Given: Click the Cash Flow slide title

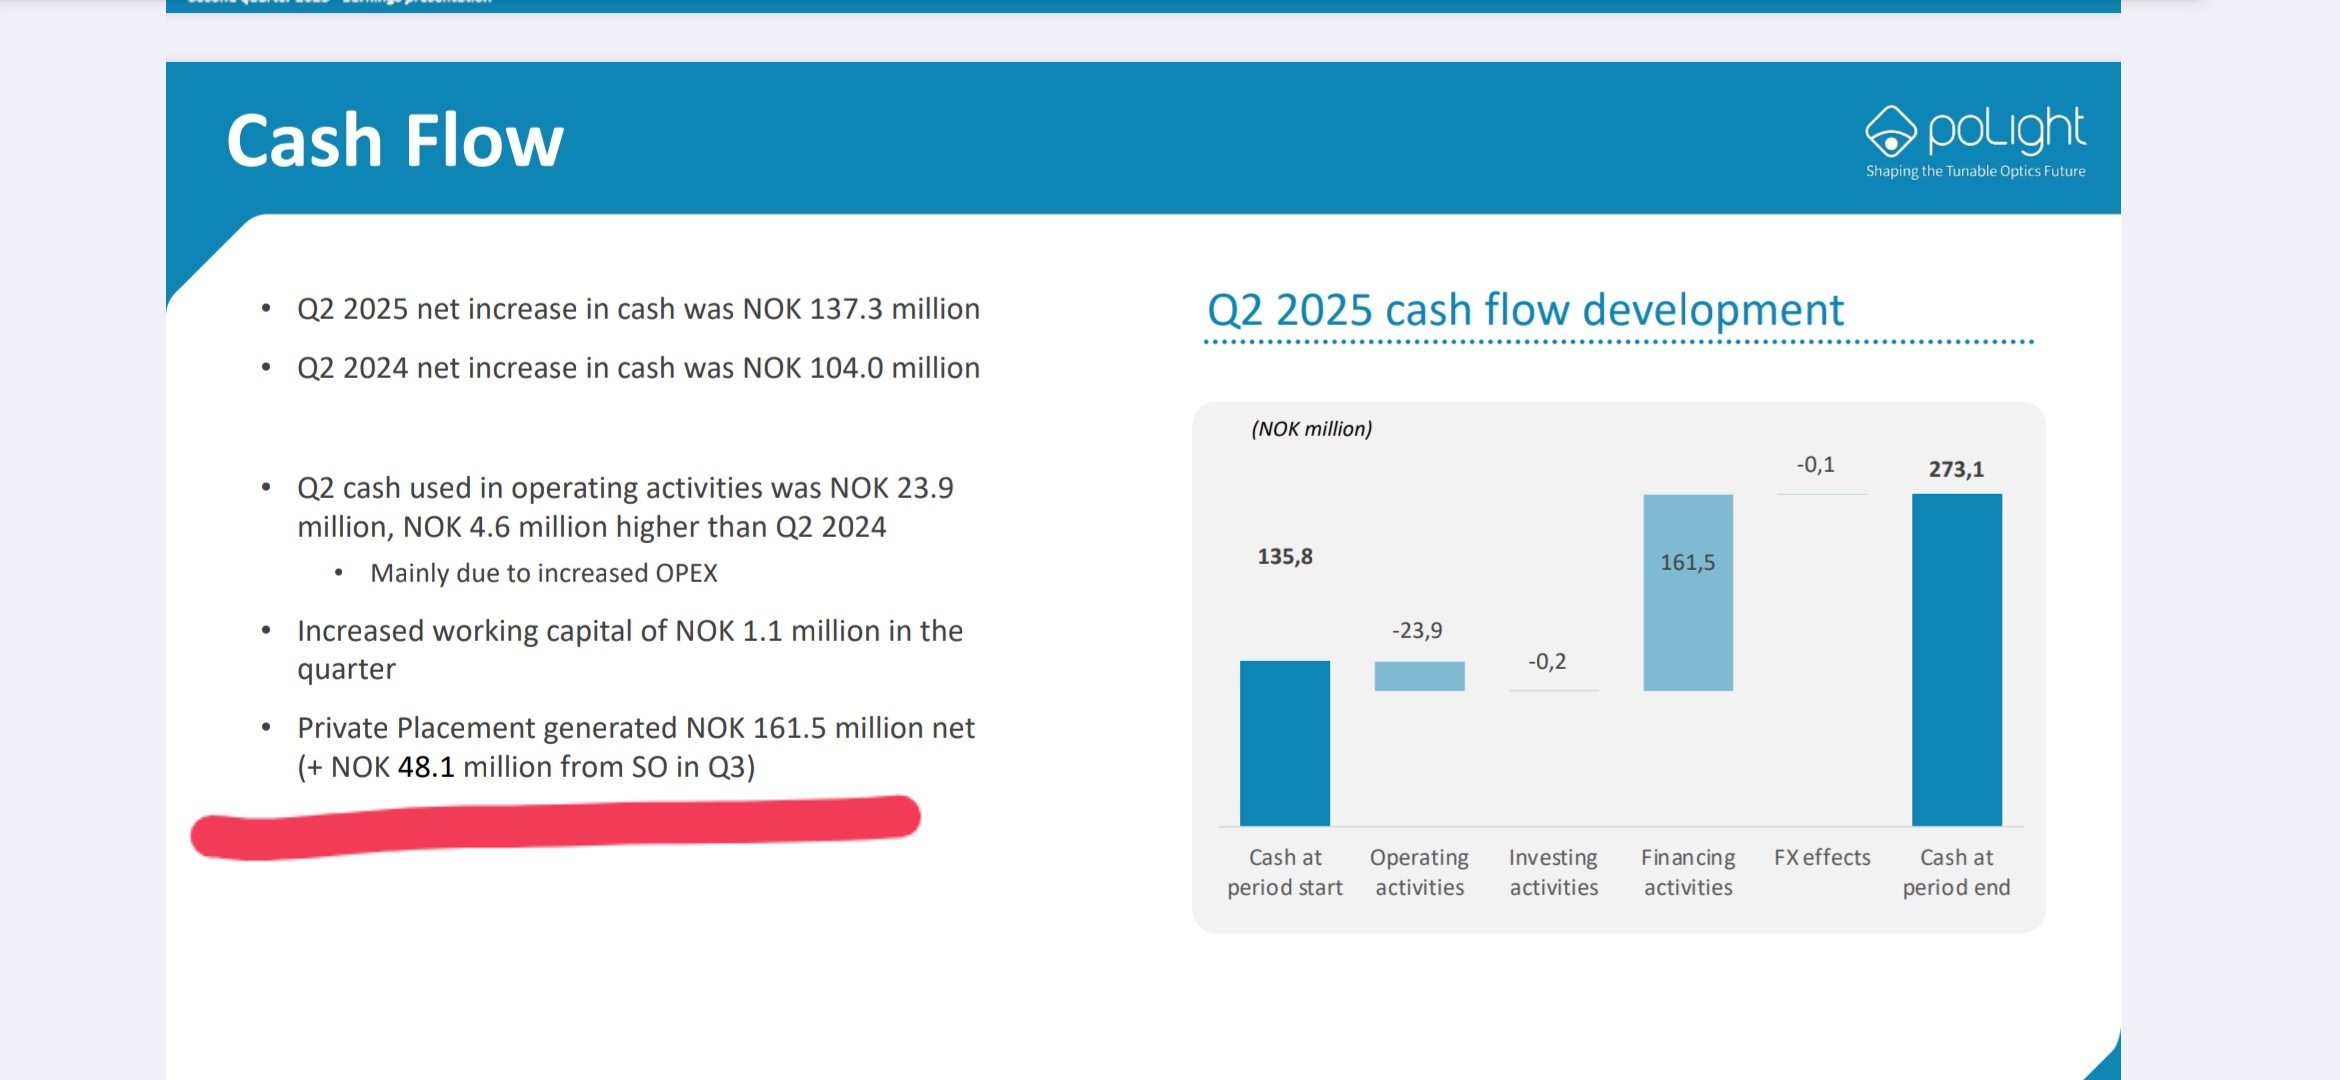Looking at the screenshot, I should click(395, 141).
